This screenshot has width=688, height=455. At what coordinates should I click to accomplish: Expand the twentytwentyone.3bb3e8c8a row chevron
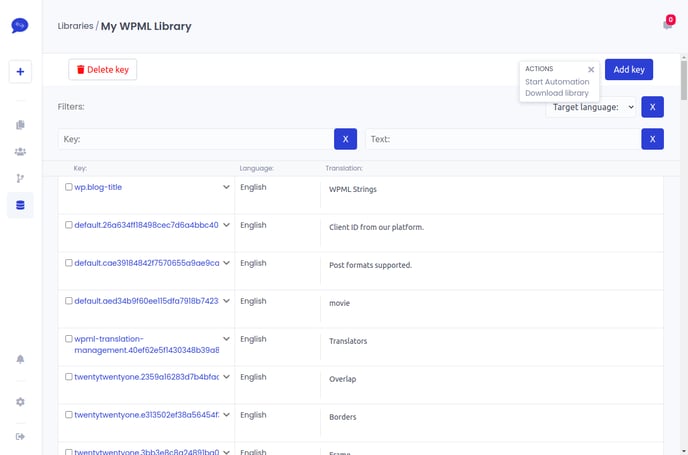[226, 452]
